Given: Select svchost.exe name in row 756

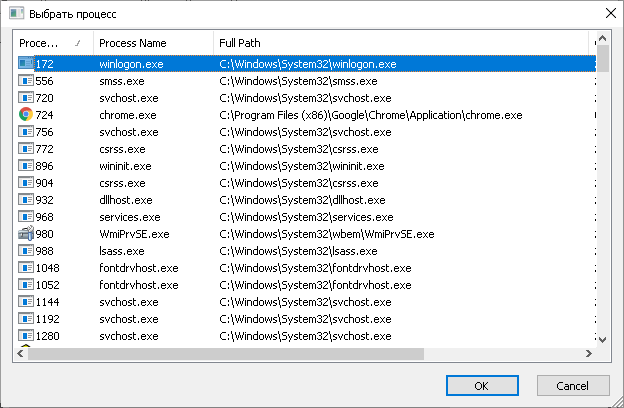Looking at the screenshot, I should click(129, 132).
